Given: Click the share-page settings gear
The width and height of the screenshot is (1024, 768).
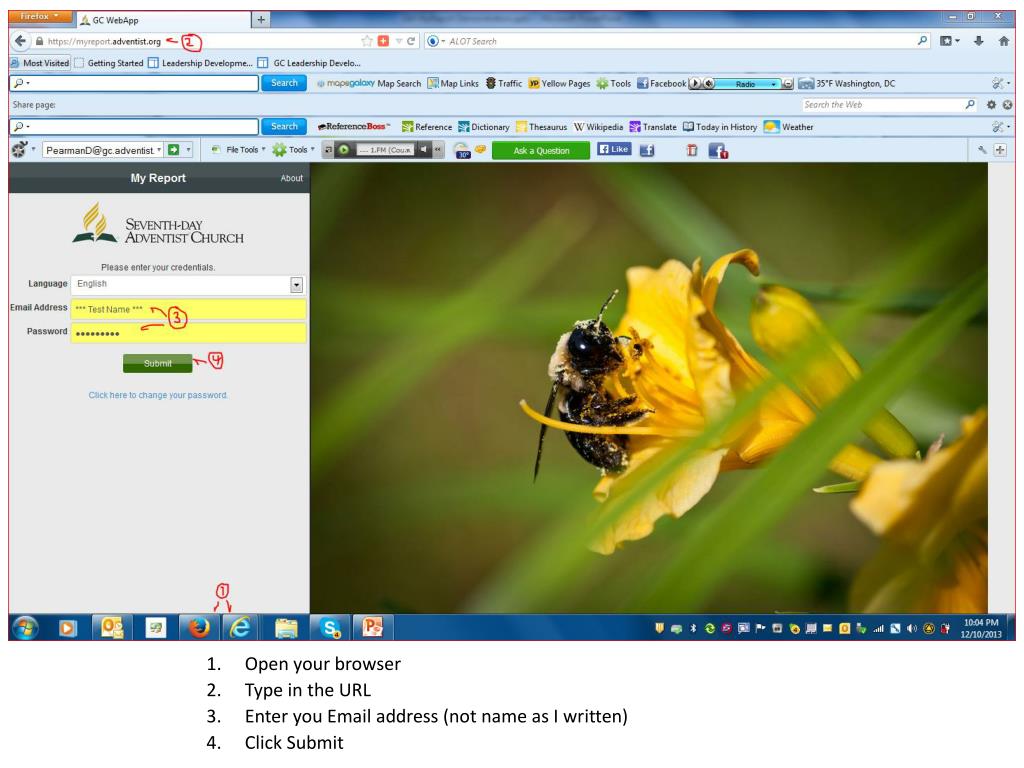Looking at the screenshot, I should 991,104.
